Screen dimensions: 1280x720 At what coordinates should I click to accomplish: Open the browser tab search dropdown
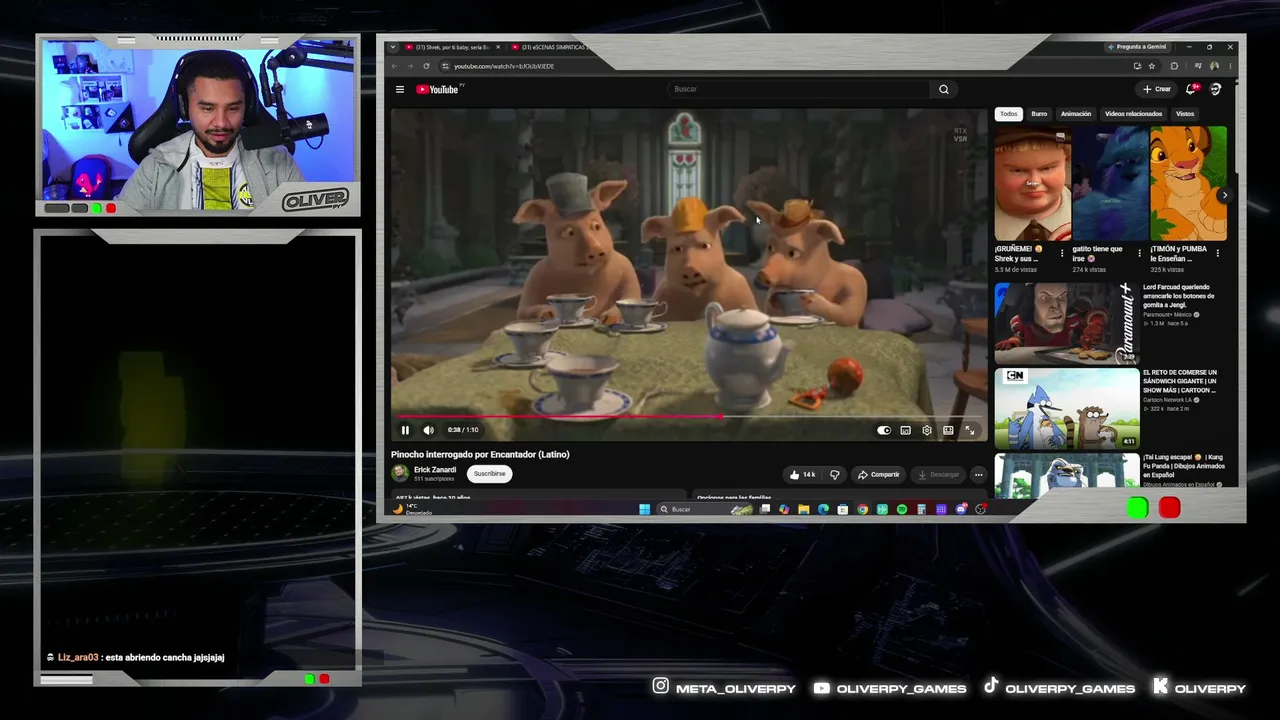393,47
